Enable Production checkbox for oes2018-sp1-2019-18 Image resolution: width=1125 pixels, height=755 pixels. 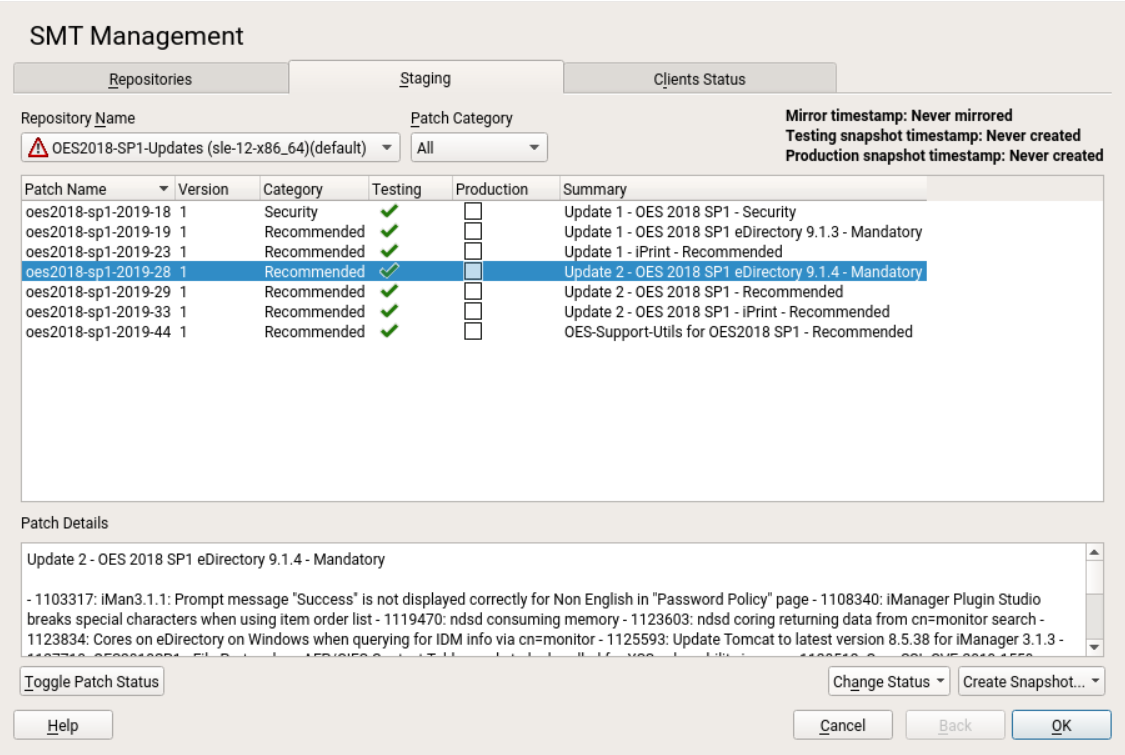[x=473, y=211]
